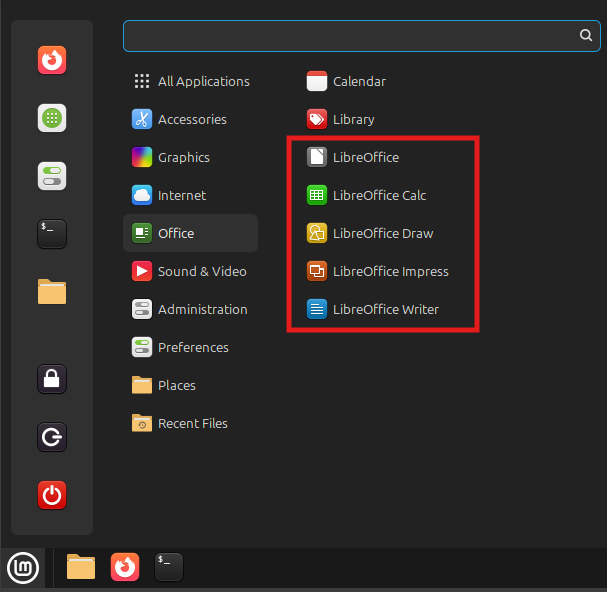Click the All Applications grid icon
The width and height of the screenshot is (607, 592).
click(x=142, y=81)
